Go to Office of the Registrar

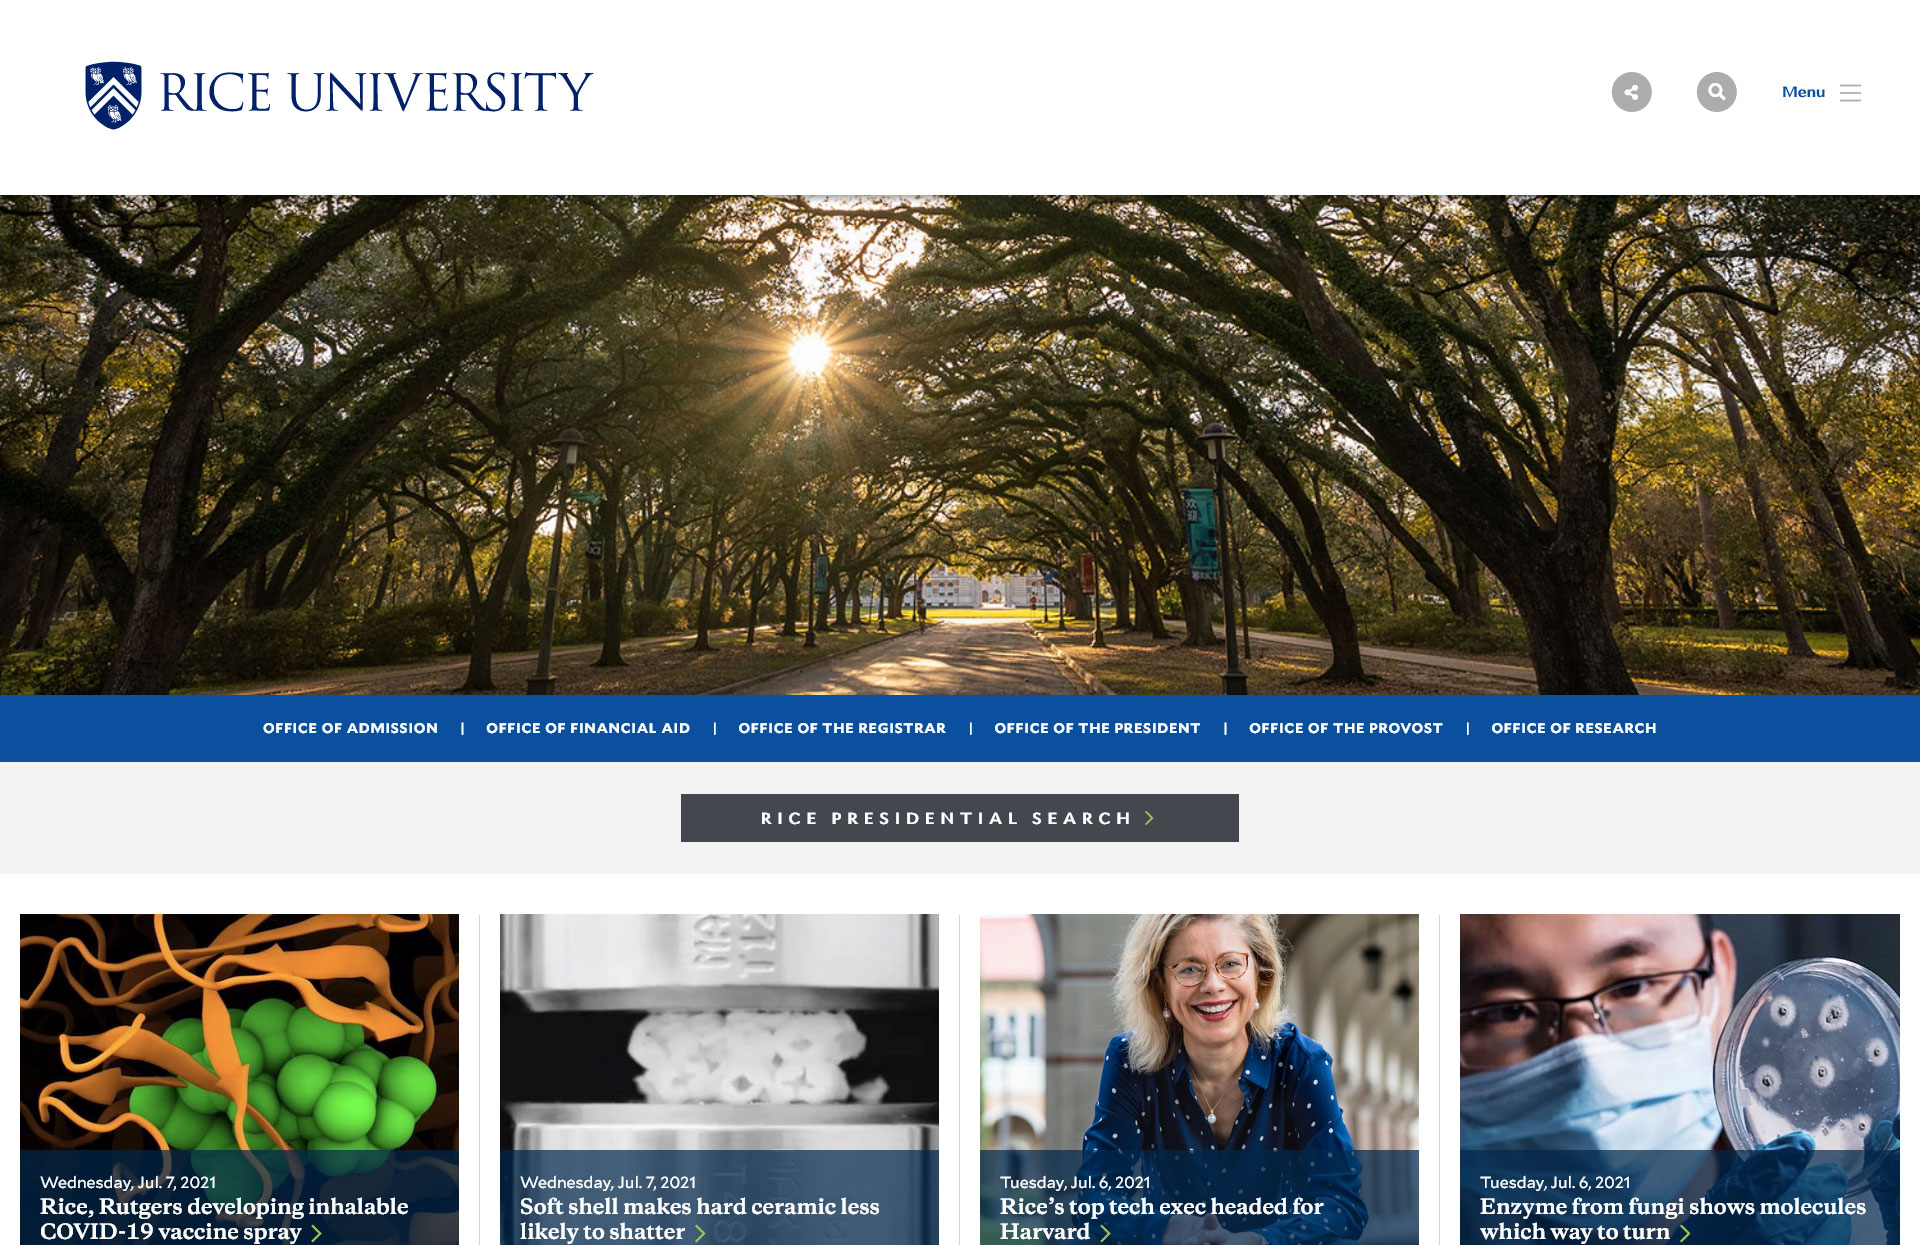pyautogui.click(x=842, y=728)
